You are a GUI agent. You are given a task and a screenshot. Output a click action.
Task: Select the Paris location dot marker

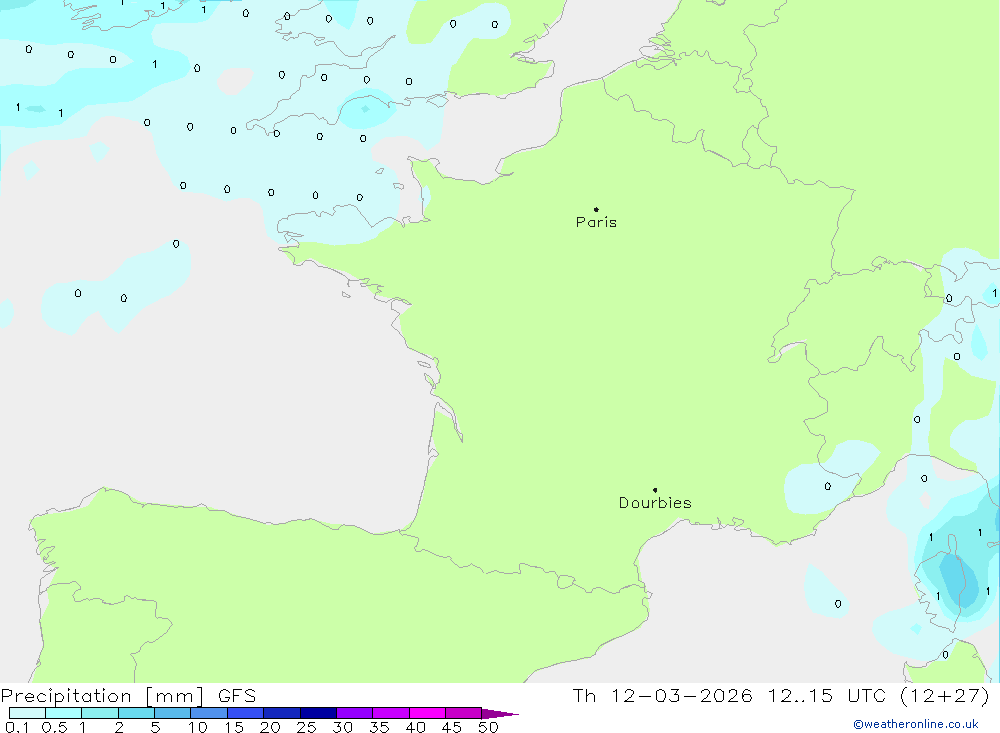click(596, 209)
